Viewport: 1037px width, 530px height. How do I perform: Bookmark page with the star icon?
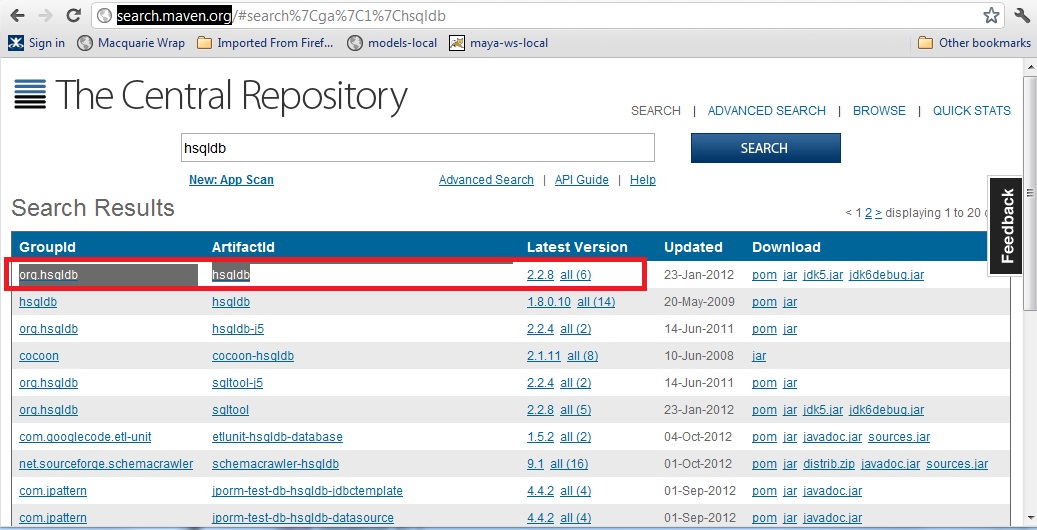[x=991, y=15]
